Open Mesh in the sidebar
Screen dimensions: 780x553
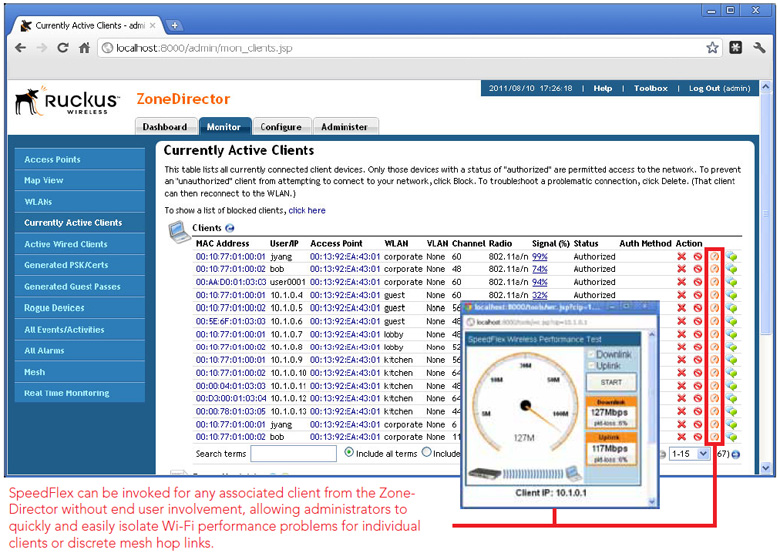(x=80, y=372)
